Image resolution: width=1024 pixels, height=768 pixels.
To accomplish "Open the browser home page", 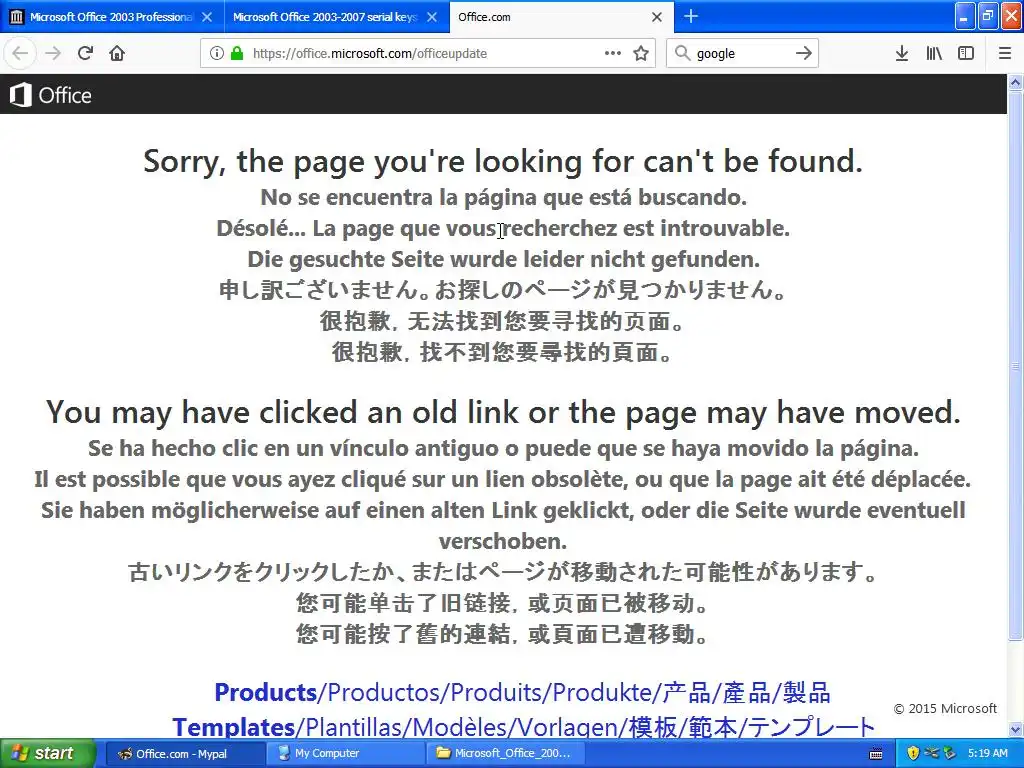I will [x=117, y=53].
